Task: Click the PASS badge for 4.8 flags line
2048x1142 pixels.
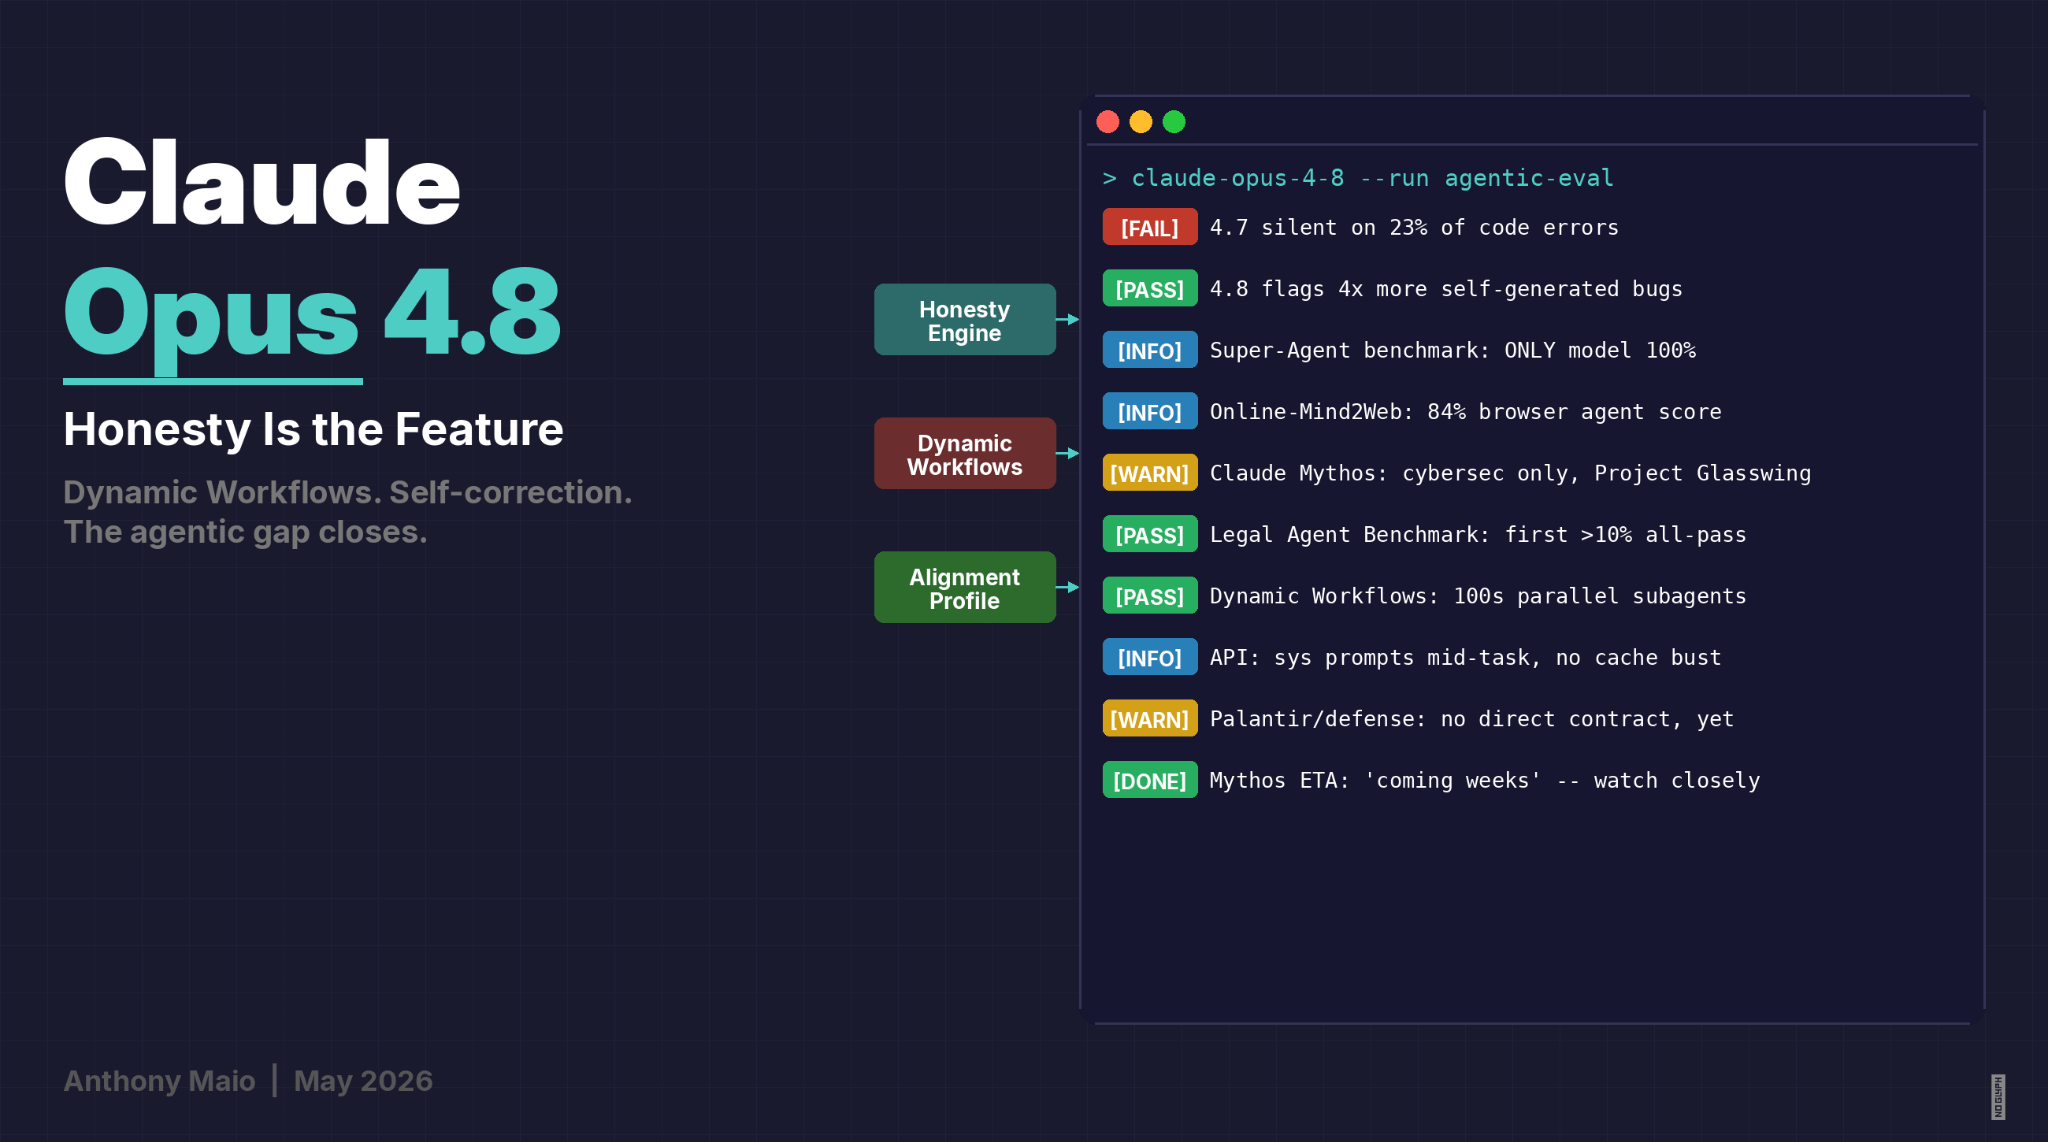Action: (x=1149, y=289)
